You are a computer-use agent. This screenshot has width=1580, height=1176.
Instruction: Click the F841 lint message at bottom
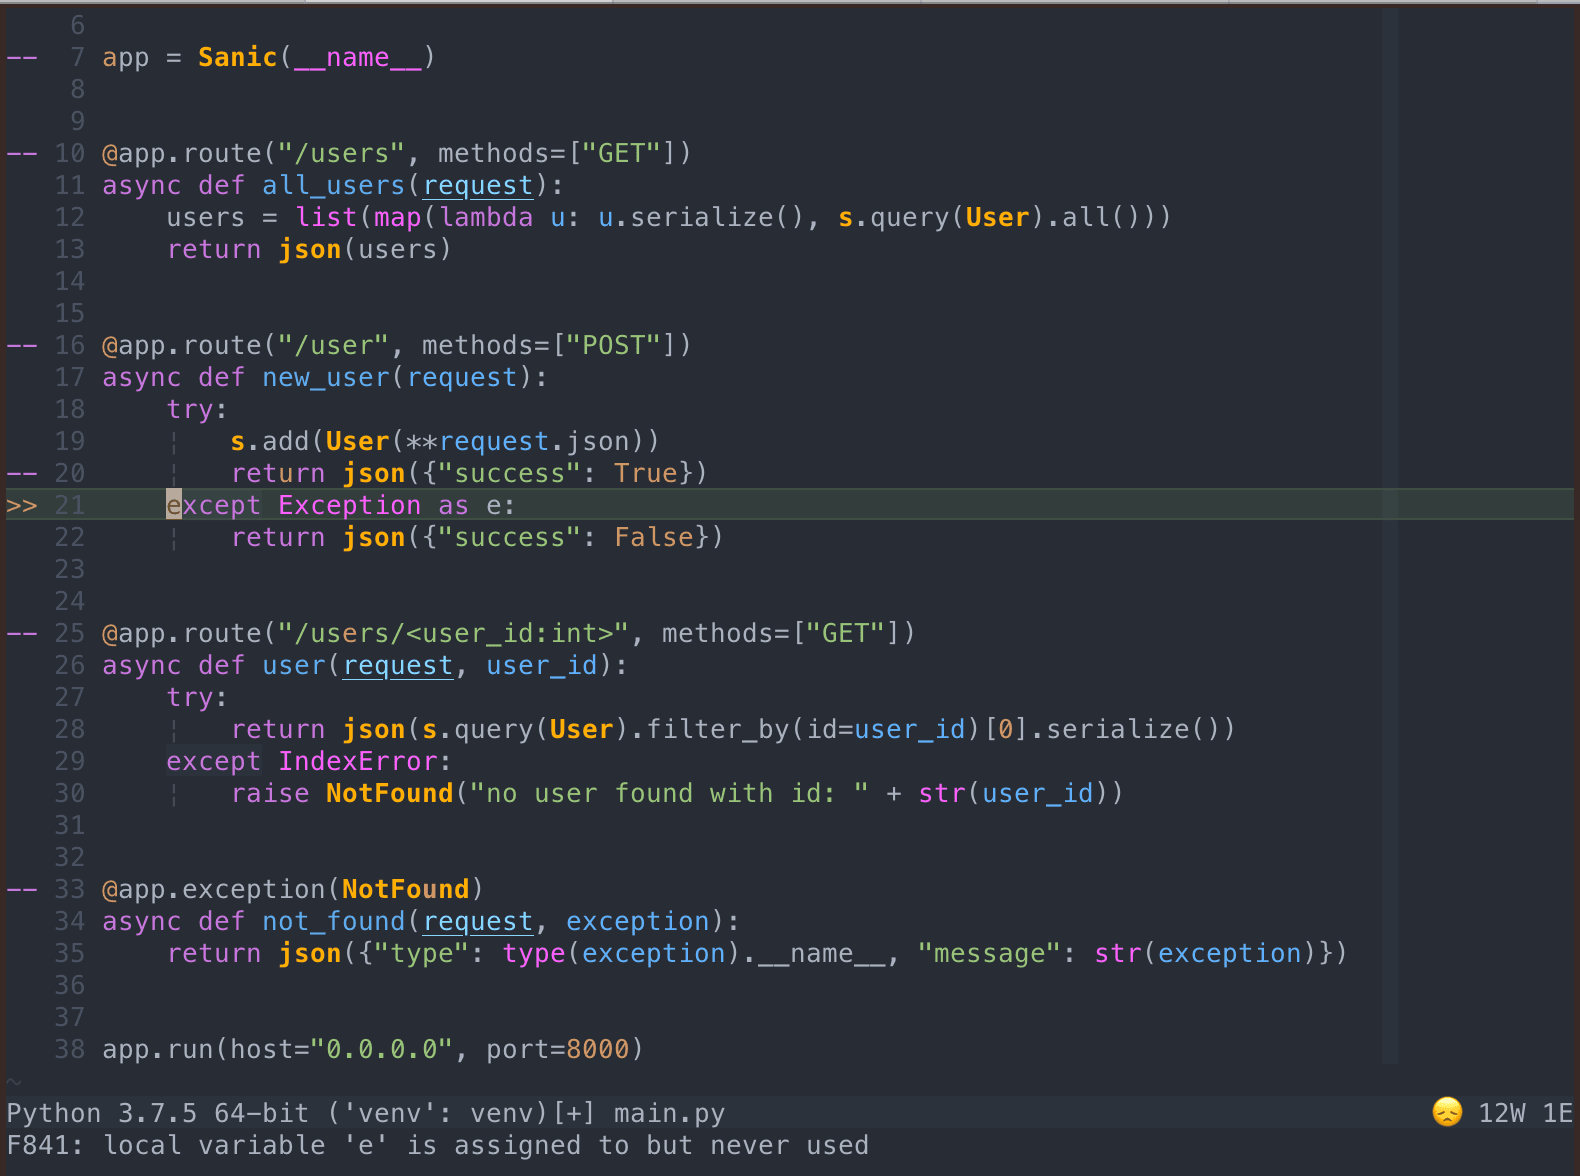pos(438,1145)
